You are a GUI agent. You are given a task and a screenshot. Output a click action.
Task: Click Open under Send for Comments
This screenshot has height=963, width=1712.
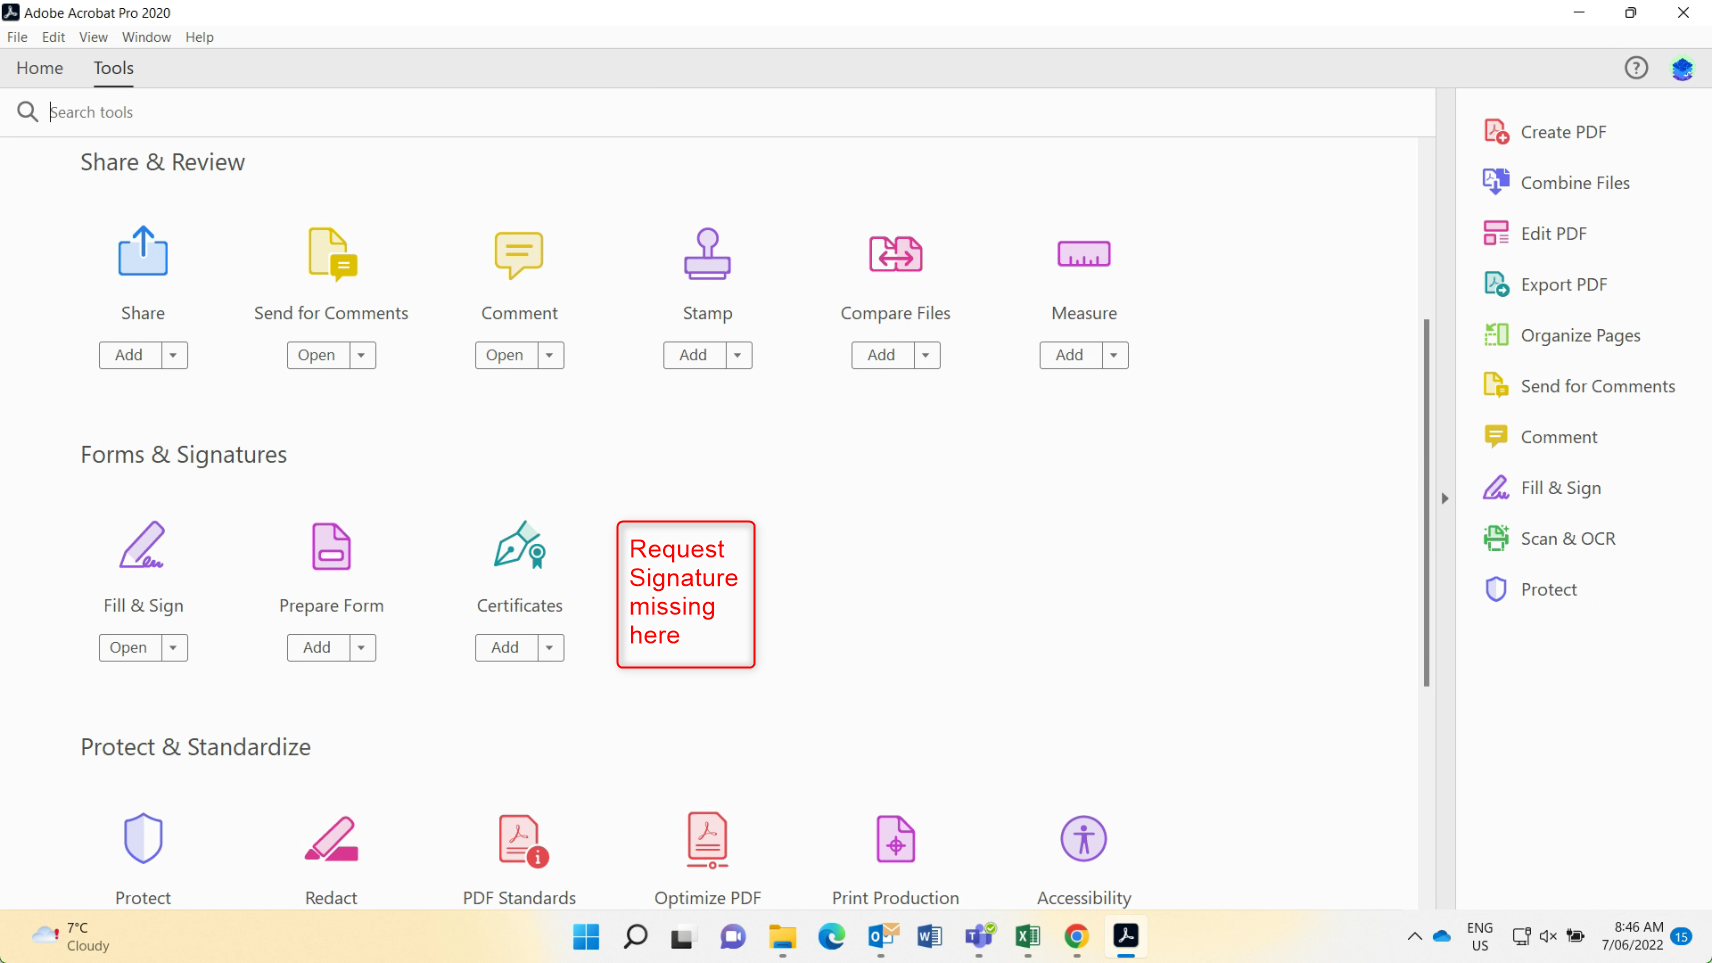coord(318,355)
